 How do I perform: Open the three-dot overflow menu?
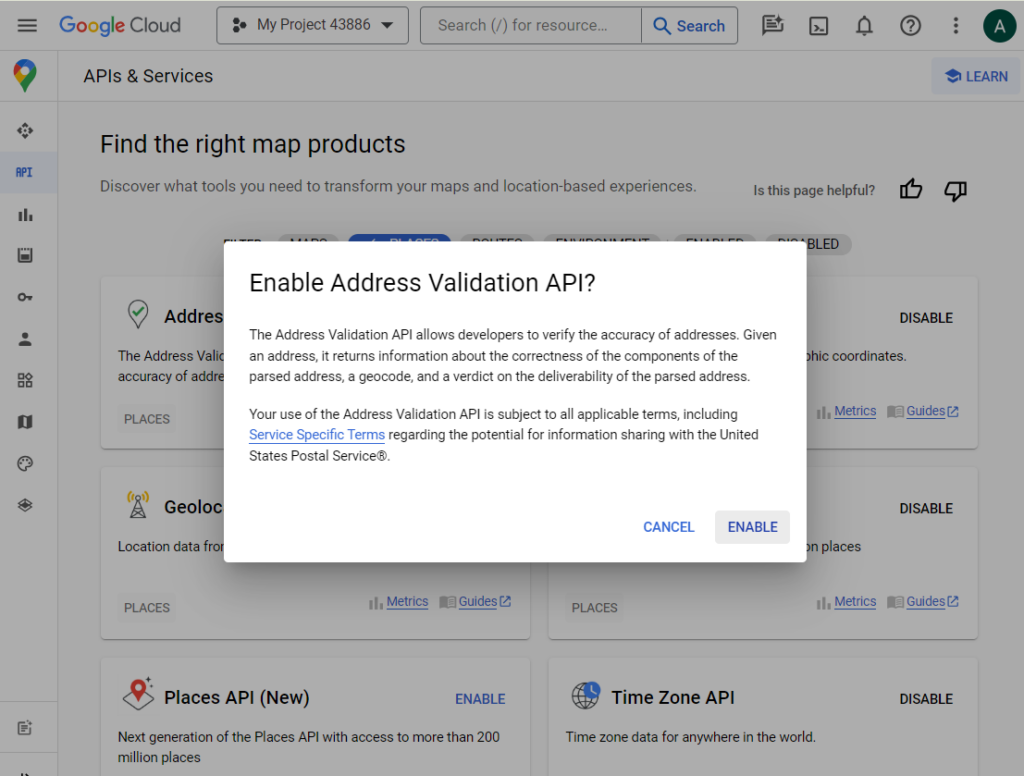point(955,25)
